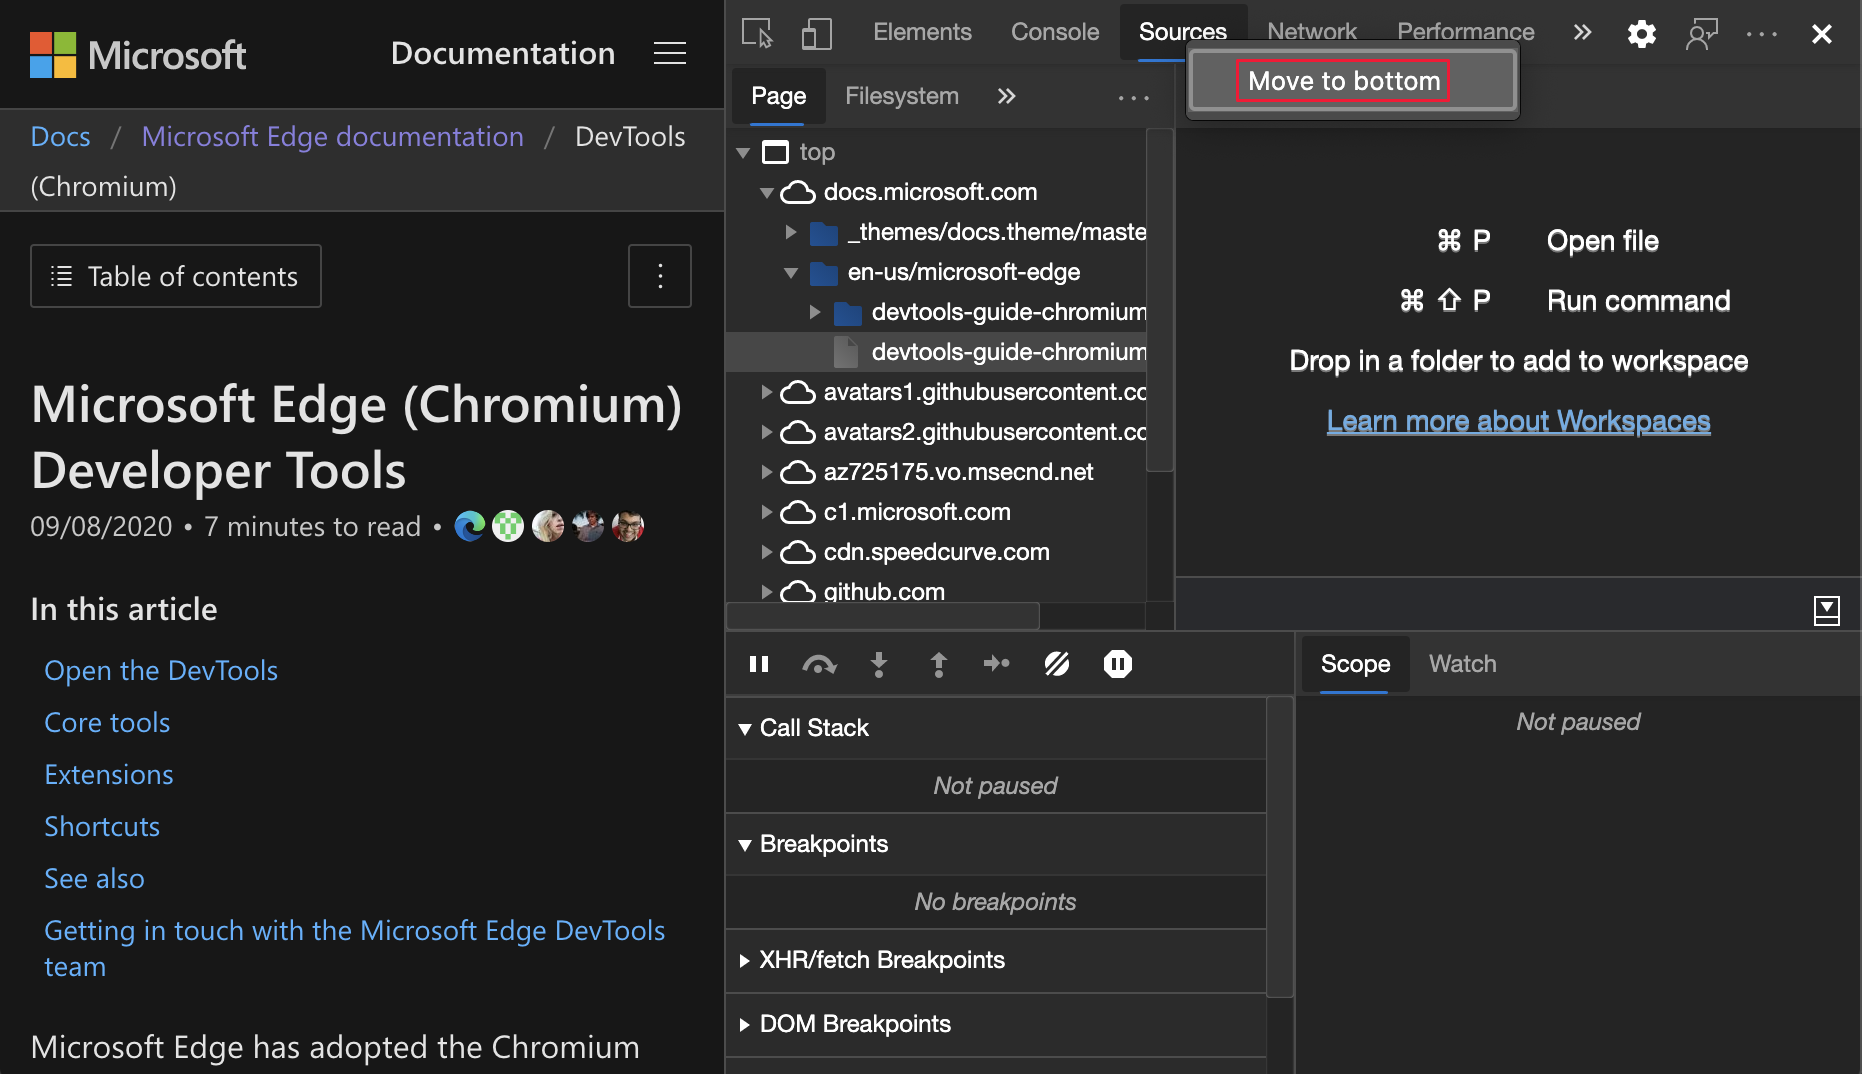Click Step into next function call
1862x1074 pixels.
point(879,664)
